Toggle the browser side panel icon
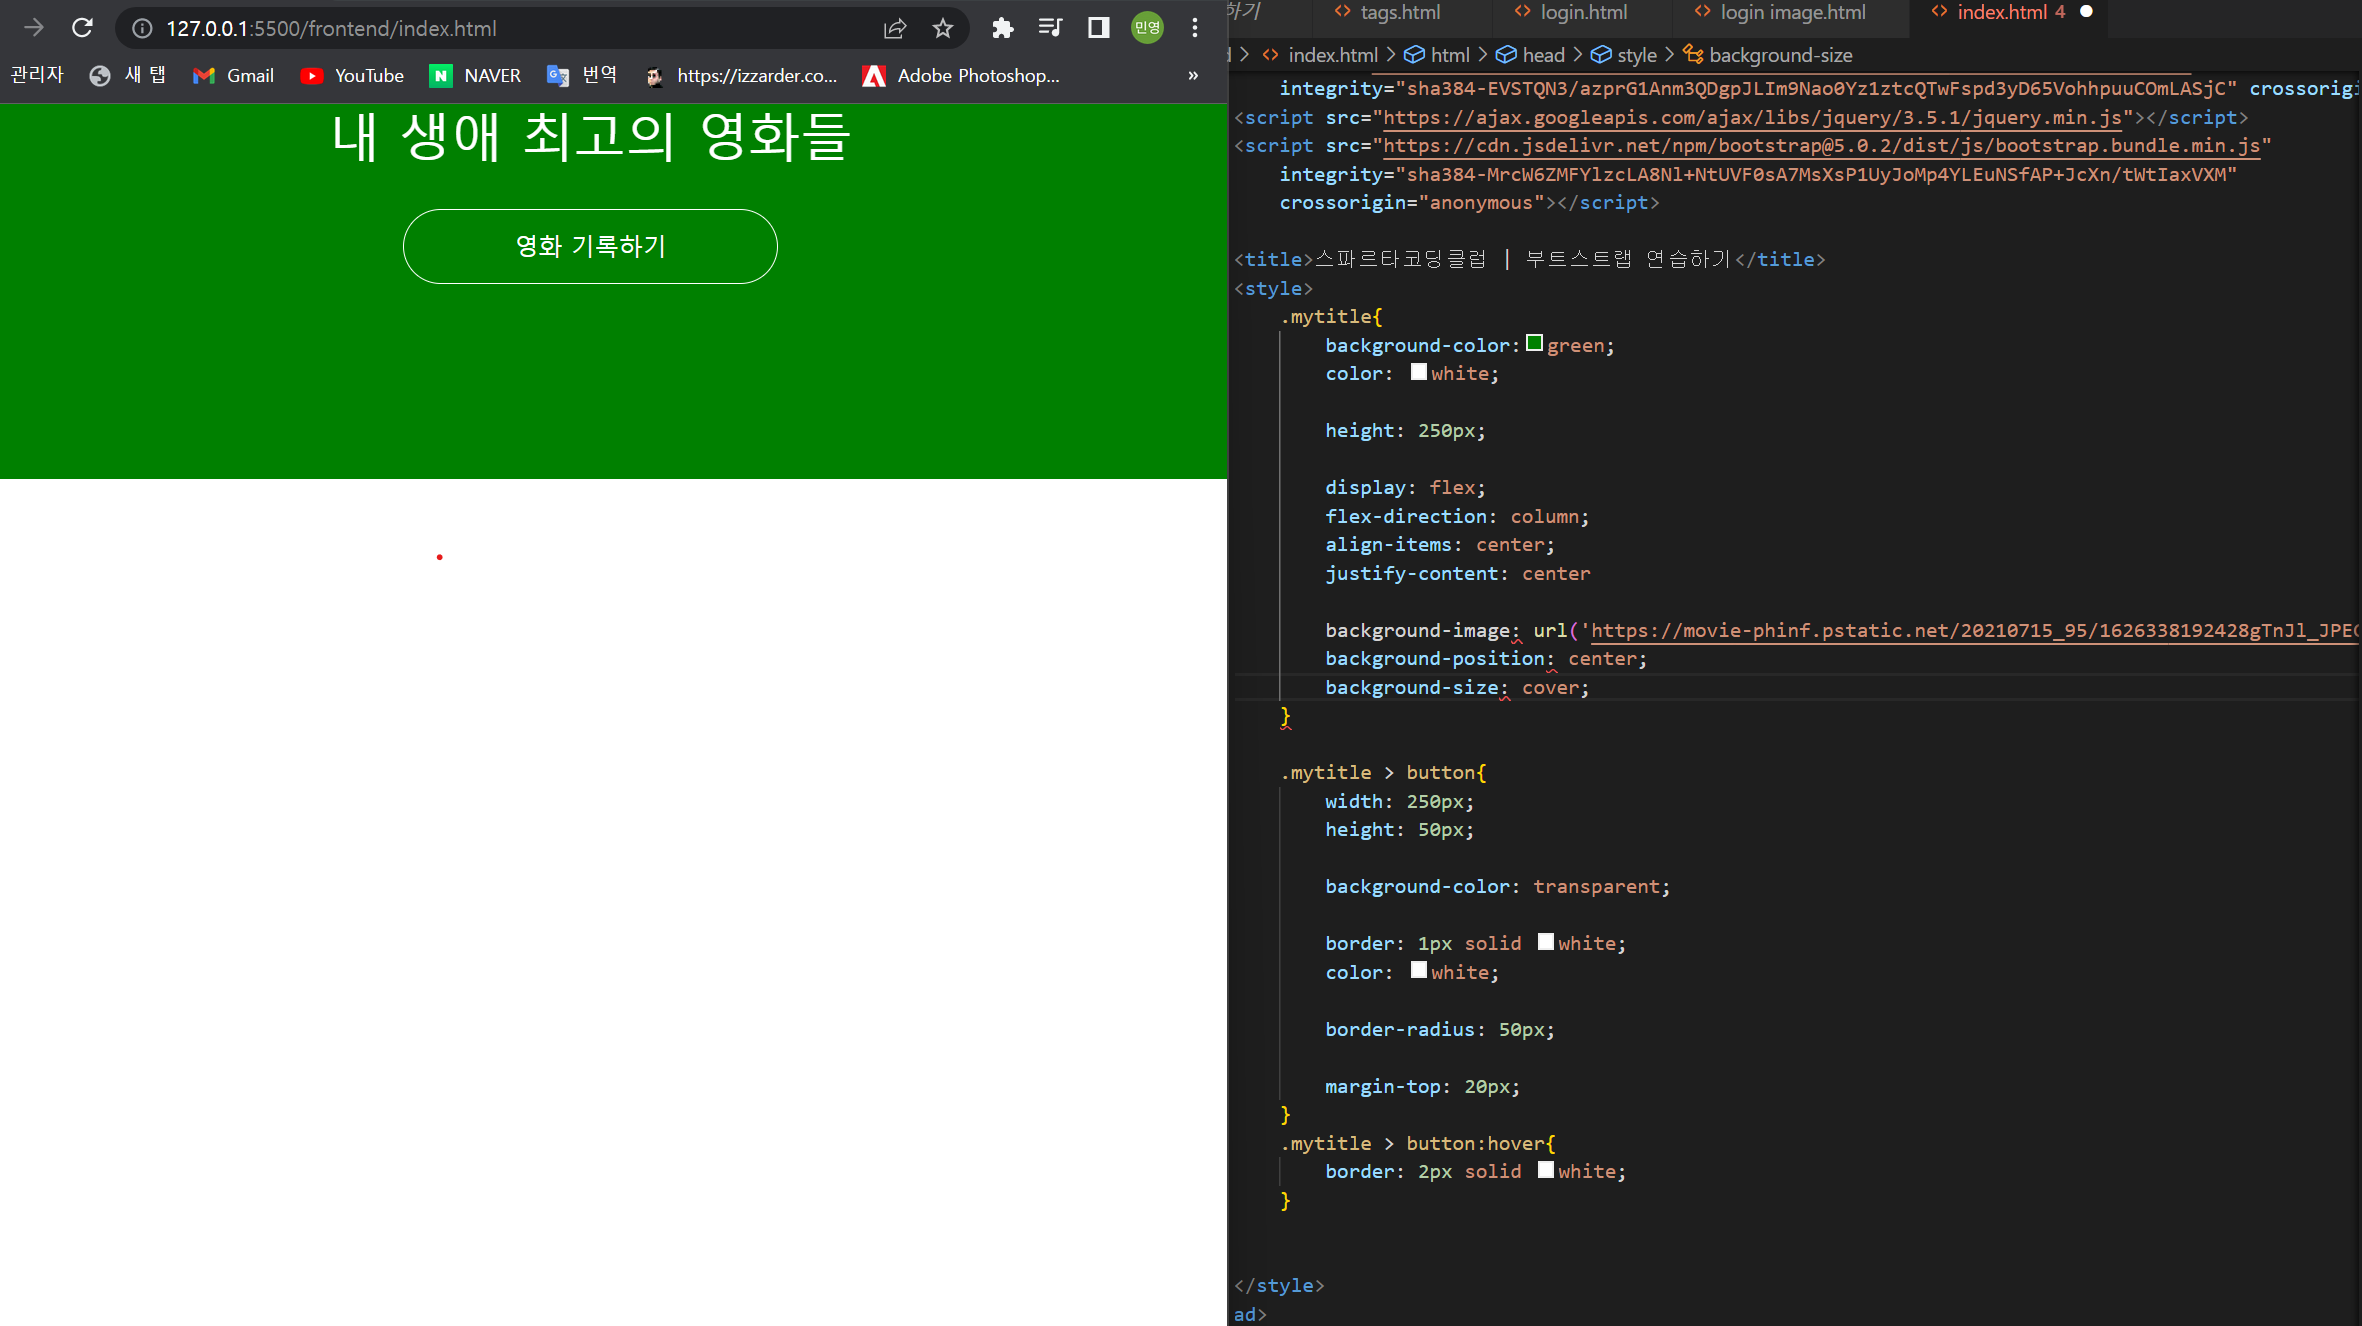This screenshot has height=1326, width=2362. (1099, 28)
